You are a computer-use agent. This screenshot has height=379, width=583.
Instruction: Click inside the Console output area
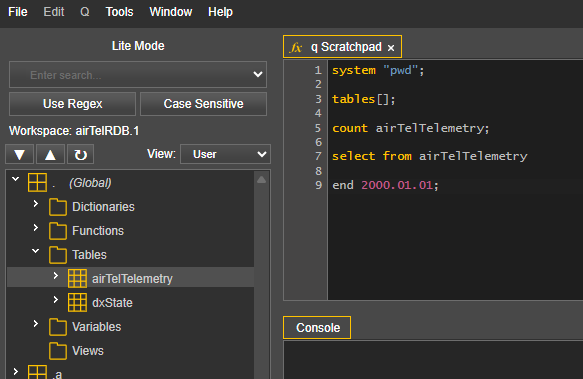433,360
